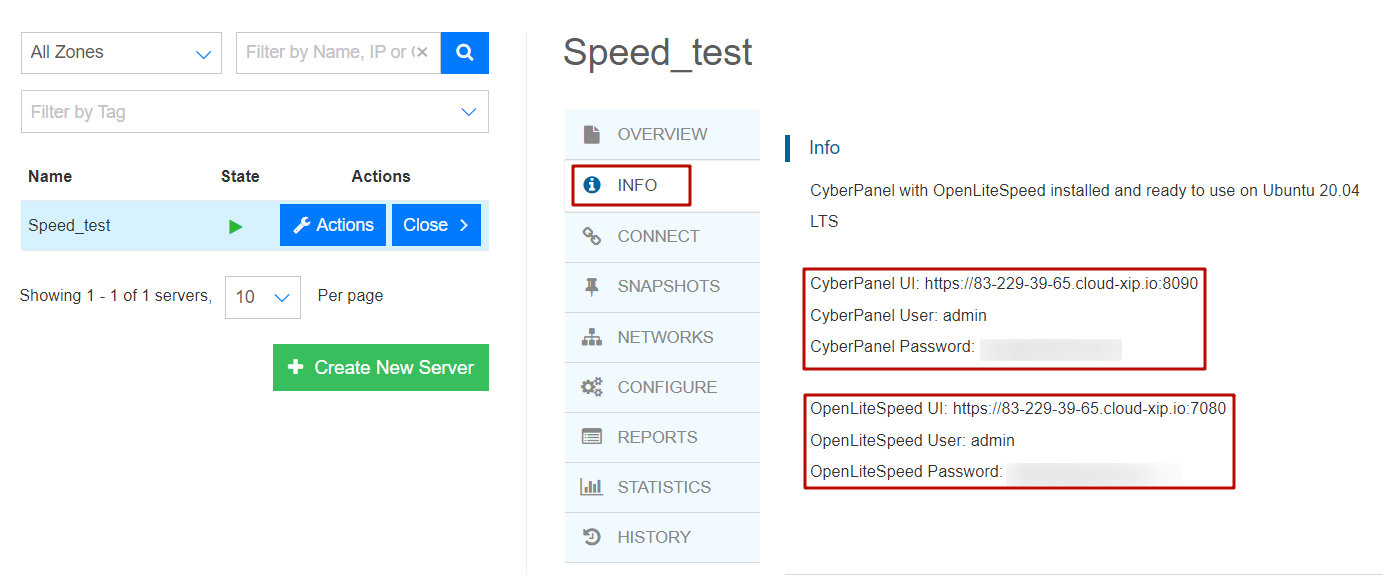Image resolution: width=1383 pixels, height=575 pixels.
Task: Select the INFO tab
Action: pos(662,185)
